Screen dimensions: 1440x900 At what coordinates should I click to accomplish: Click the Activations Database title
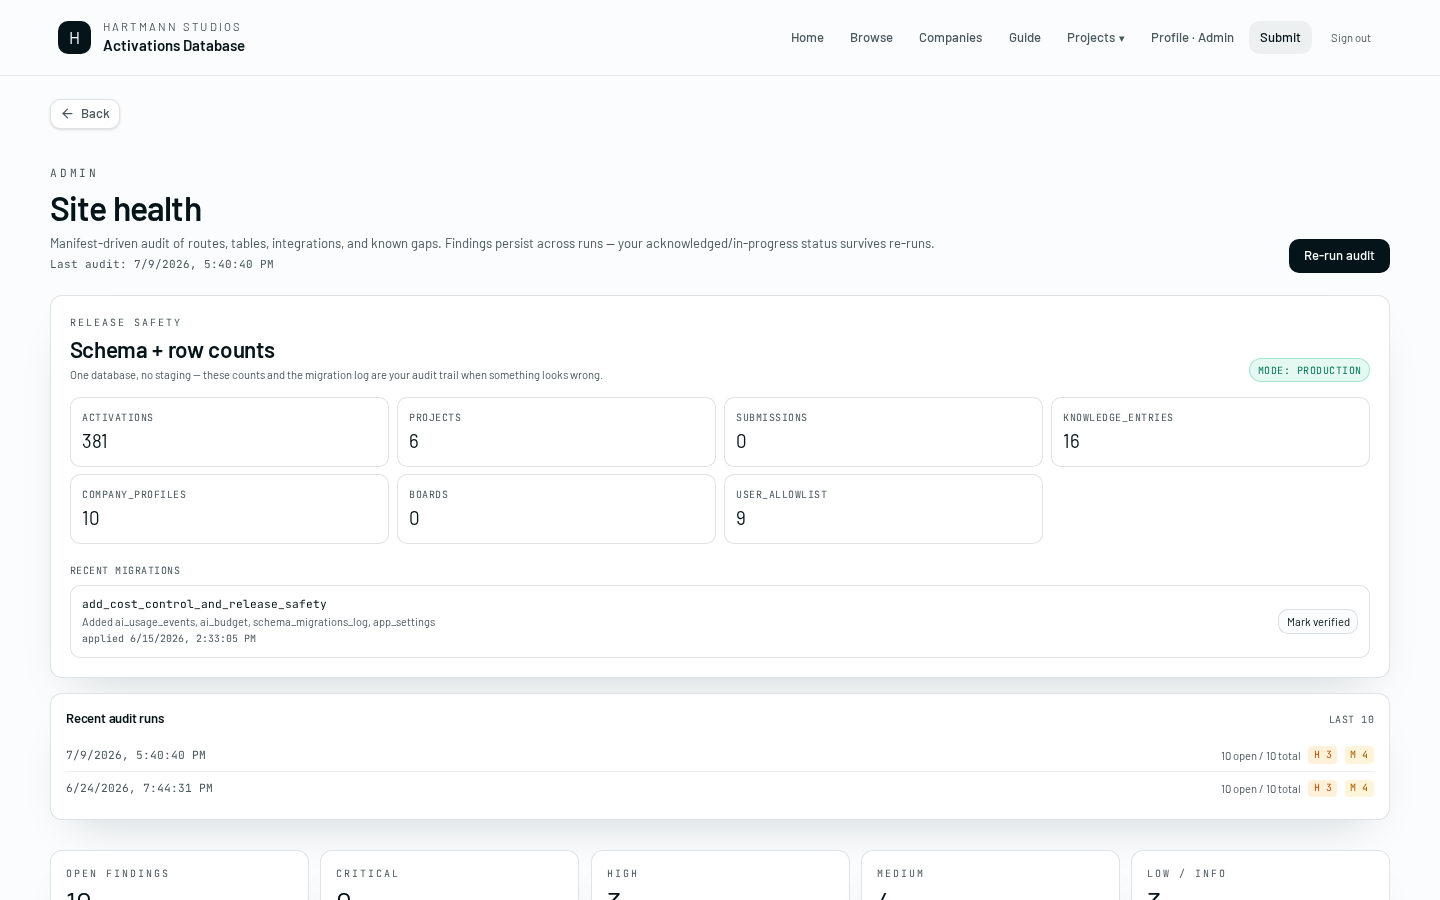tap(174, 46)
